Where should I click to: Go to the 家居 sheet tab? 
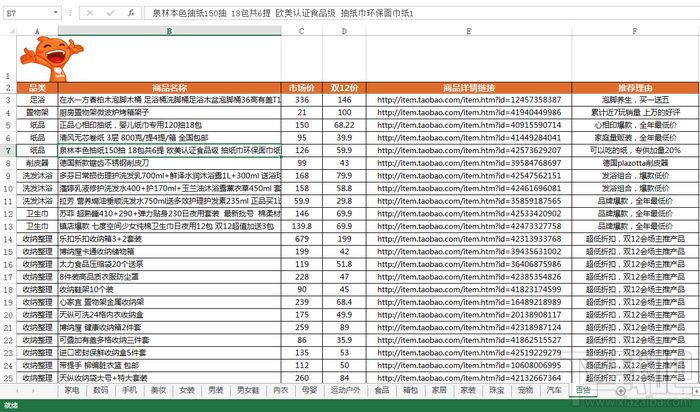439,390
